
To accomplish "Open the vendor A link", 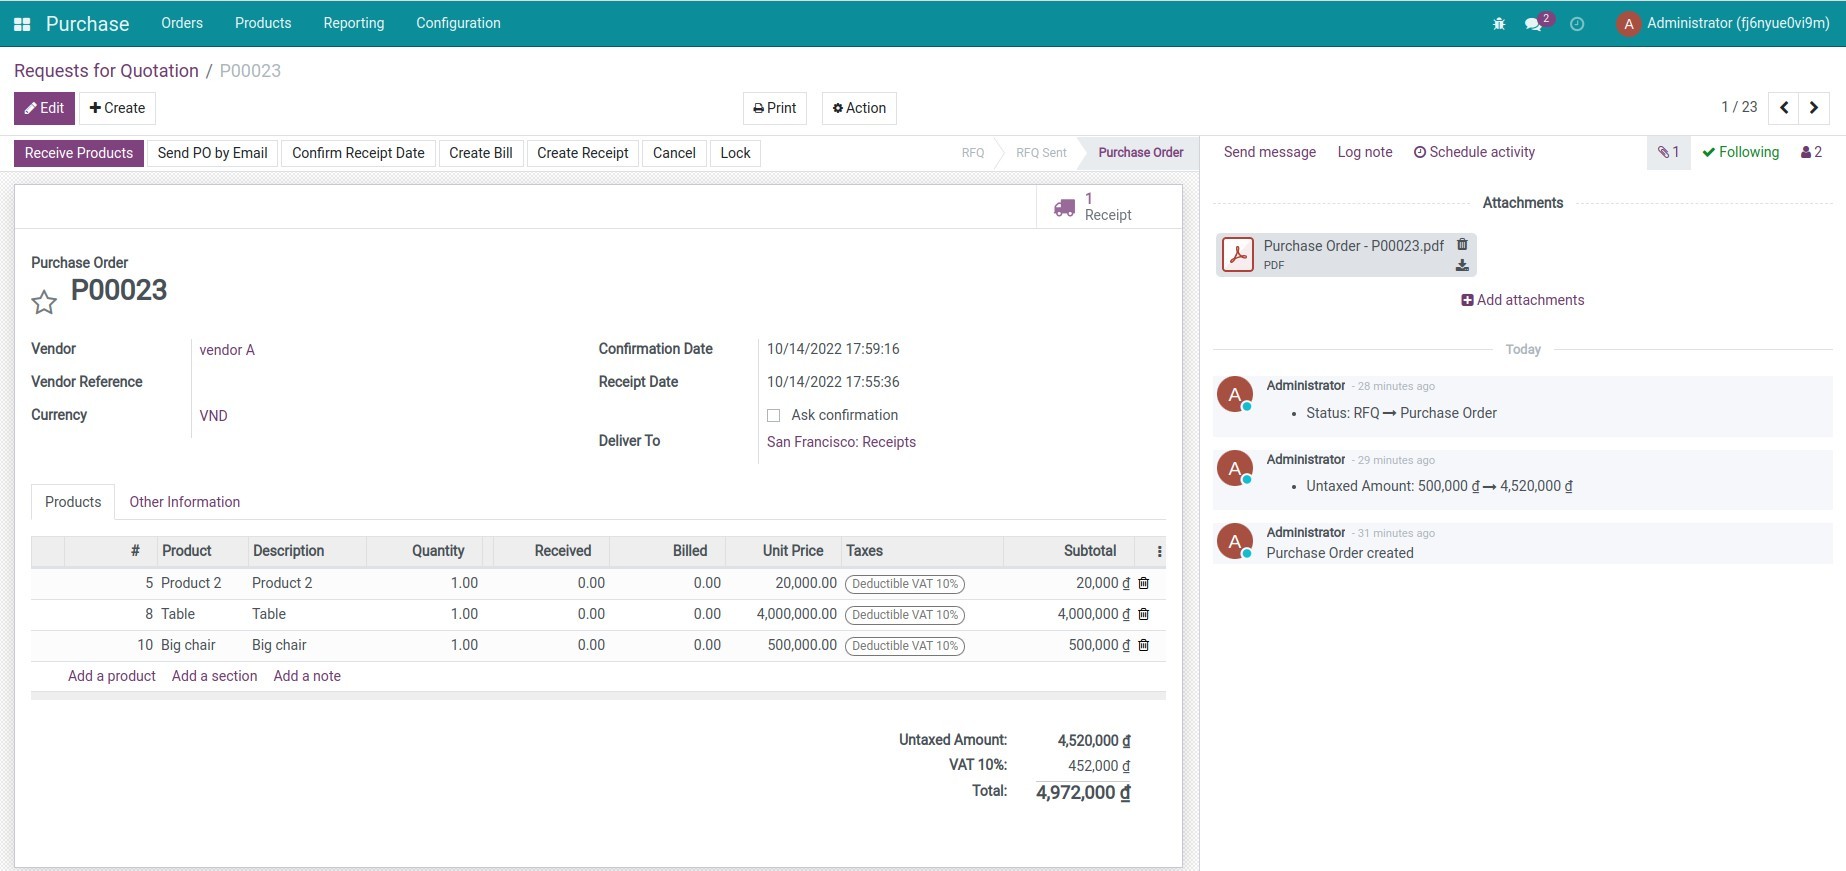I will 227,350.
